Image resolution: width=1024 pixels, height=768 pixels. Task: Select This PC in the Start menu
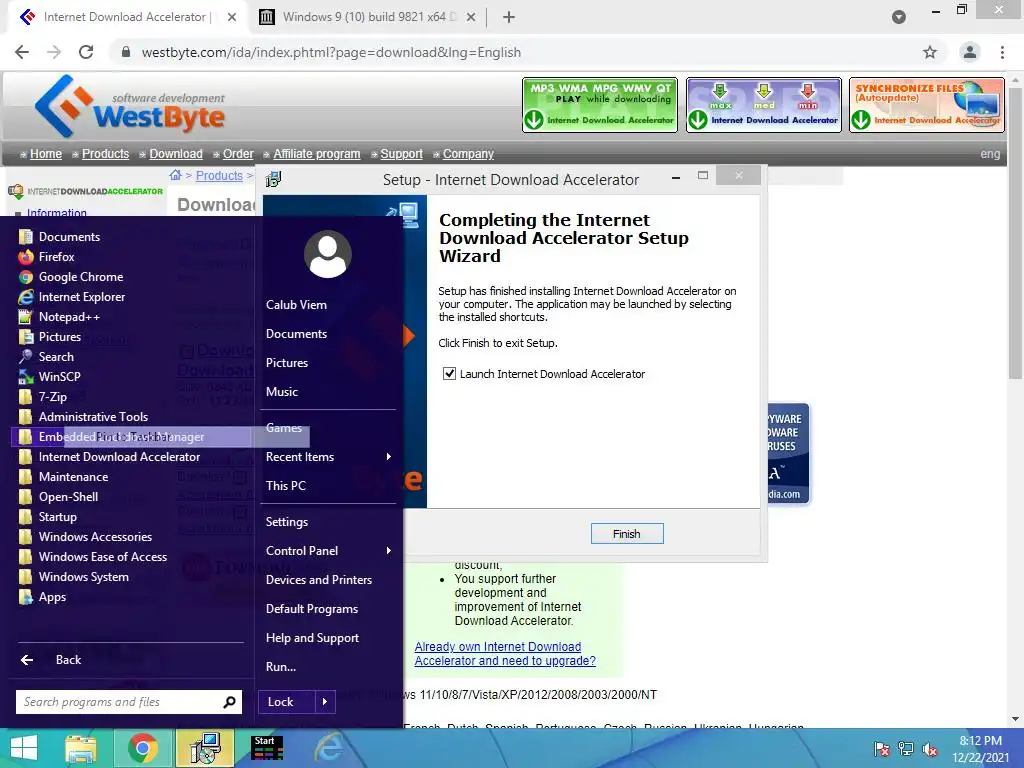click(x=285, y=486)
